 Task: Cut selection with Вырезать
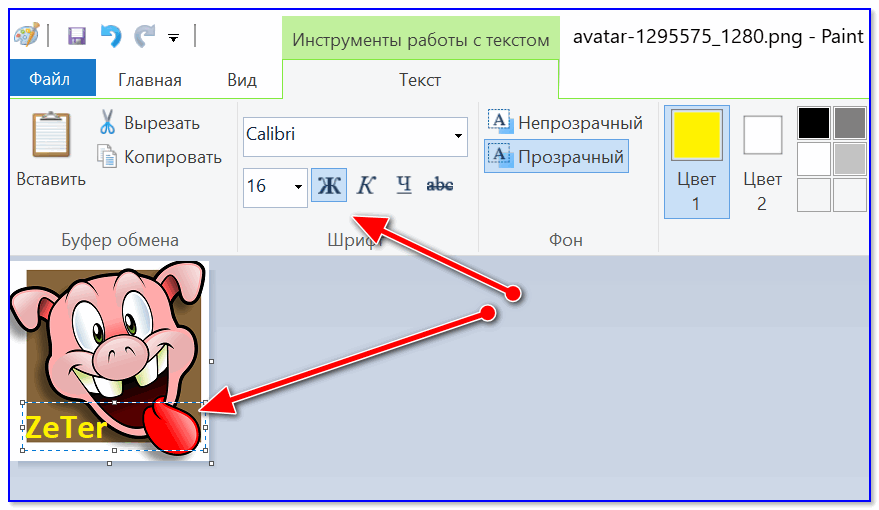[150, 122]
